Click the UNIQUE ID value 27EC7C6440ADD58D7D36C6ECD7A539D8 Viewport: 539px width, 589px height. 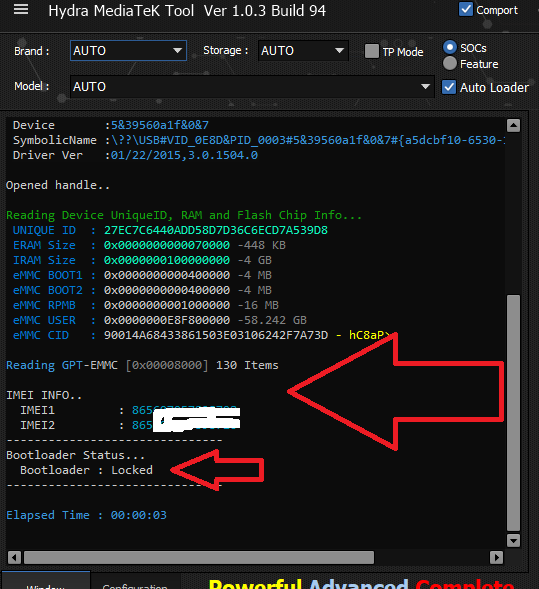[x=216, y=230]
